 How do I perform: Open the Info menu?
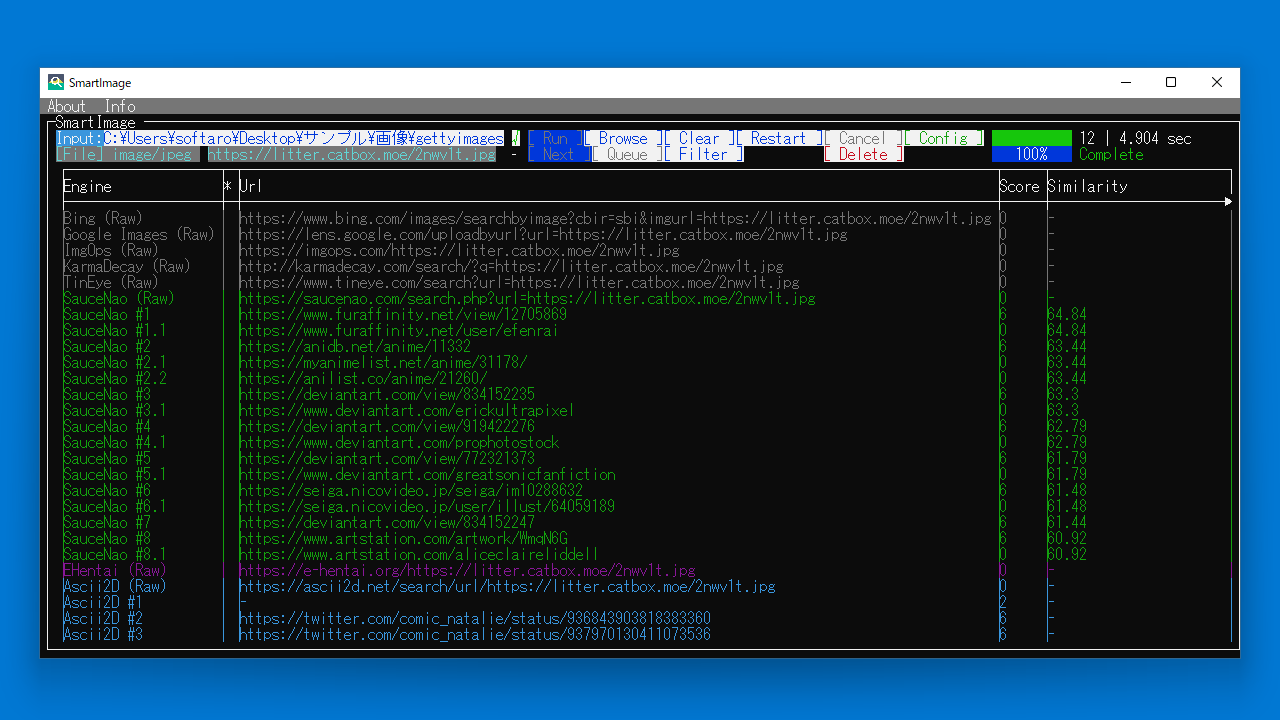click(120, 106)
